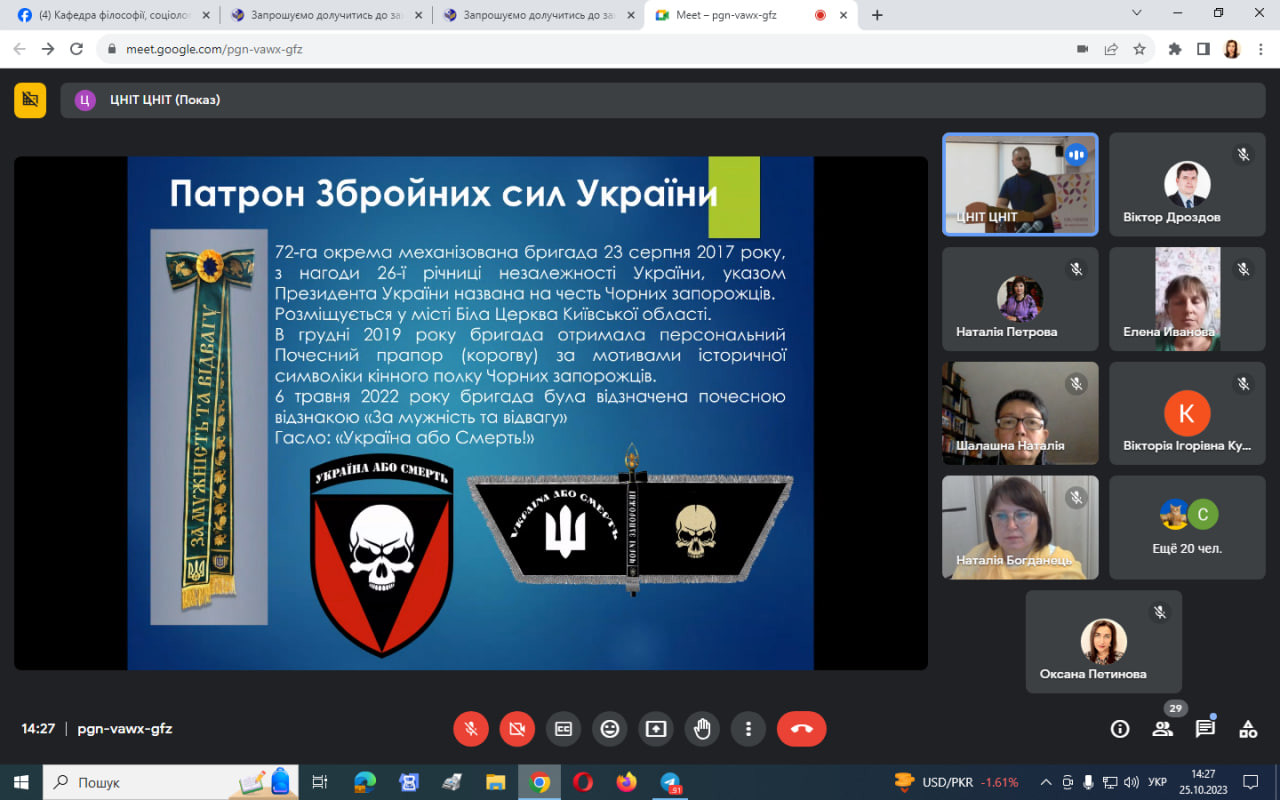View site information padlock icon

112,49
